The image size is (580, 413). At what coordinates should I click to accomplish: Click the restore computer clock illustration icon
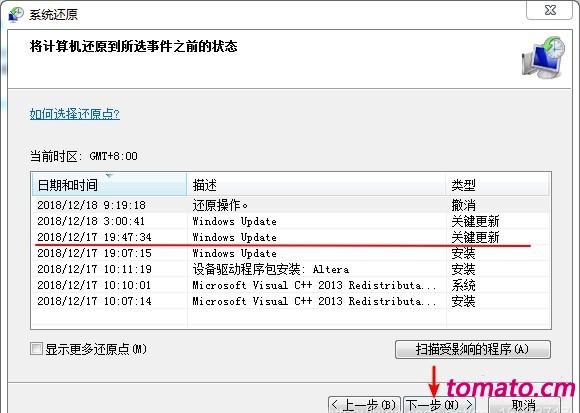point(543,57)
